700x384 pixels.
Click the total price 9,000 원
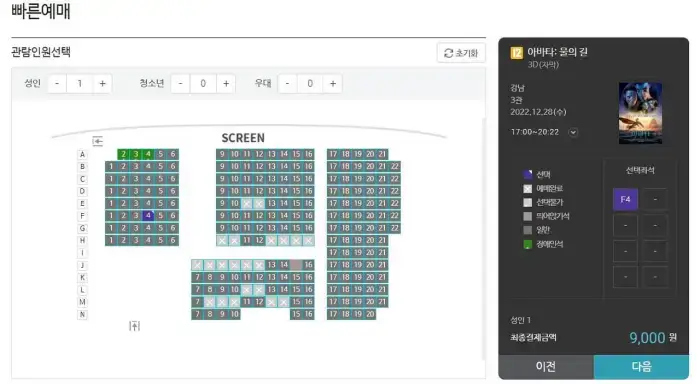tap(653, 338)
